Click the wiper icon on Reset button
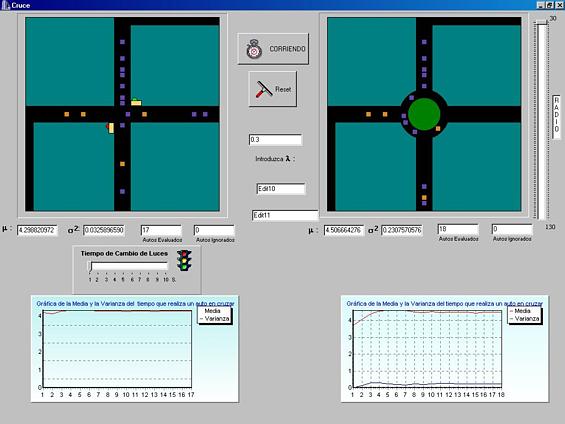Image resolution: width=565 pixels, height=424 pixels. 264,89
